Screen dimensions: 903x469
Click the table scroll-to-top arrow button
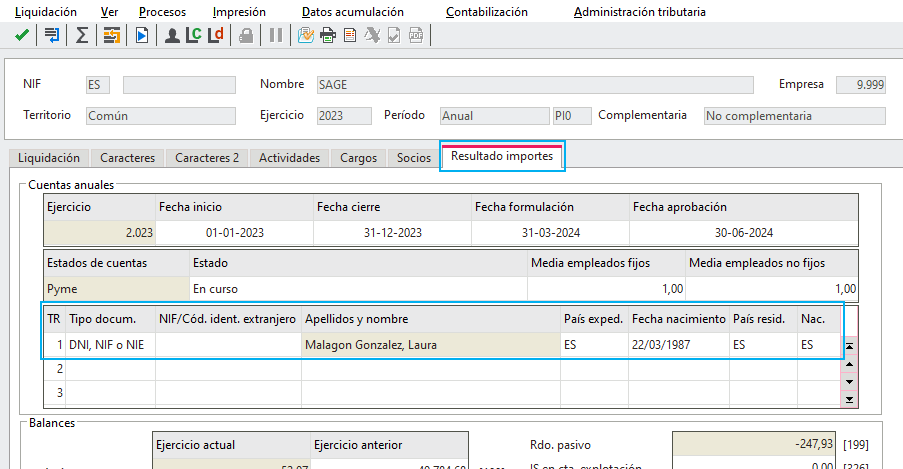849,346
